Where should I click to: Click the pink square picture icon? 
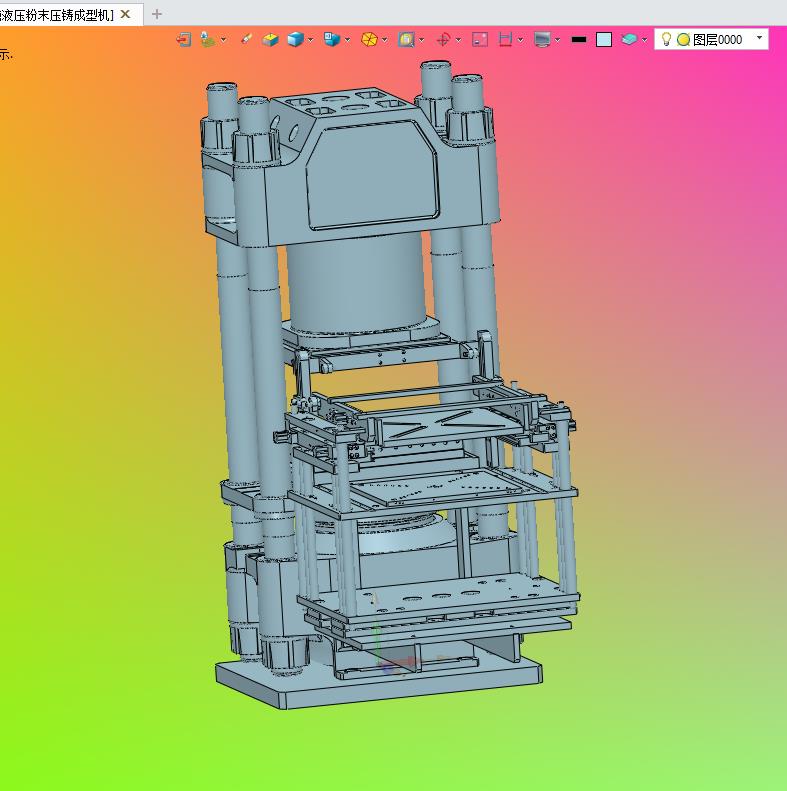coord(480,39)
